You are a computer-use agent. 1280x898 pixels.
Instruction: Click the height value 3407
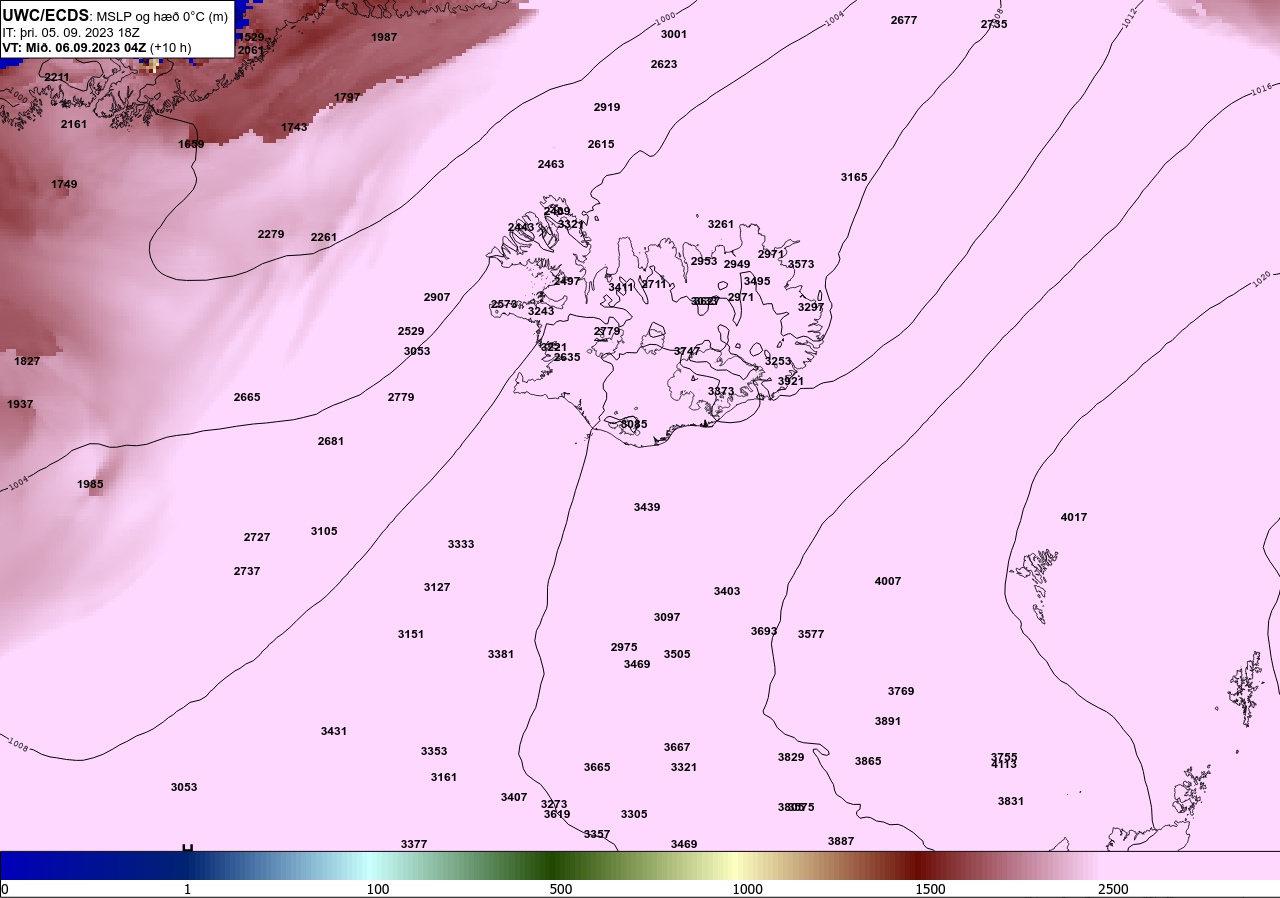pos(514,797)
